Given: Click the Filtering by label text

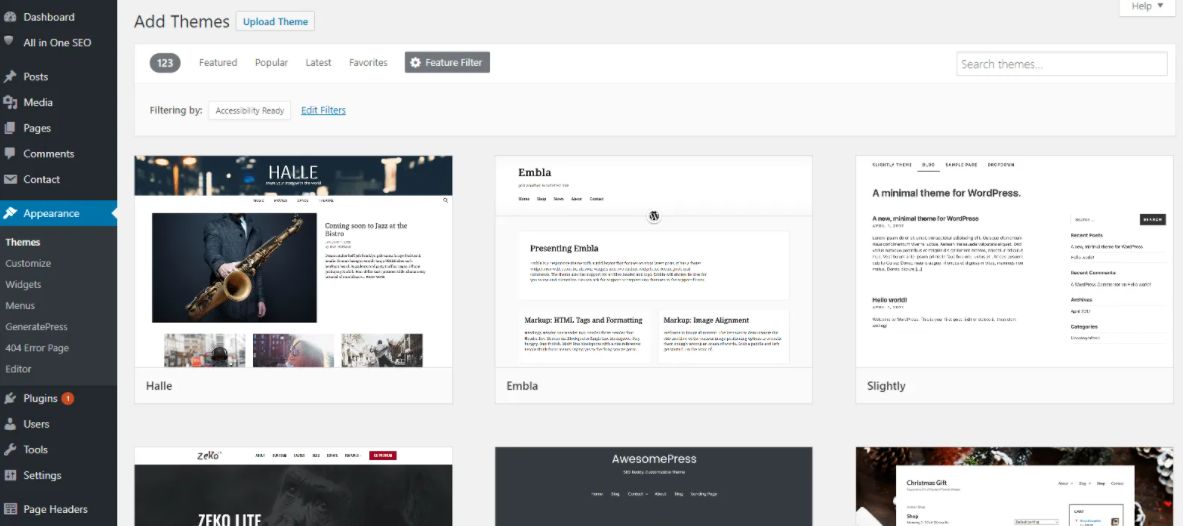Looking at the screenshot, I should (176, 110).
